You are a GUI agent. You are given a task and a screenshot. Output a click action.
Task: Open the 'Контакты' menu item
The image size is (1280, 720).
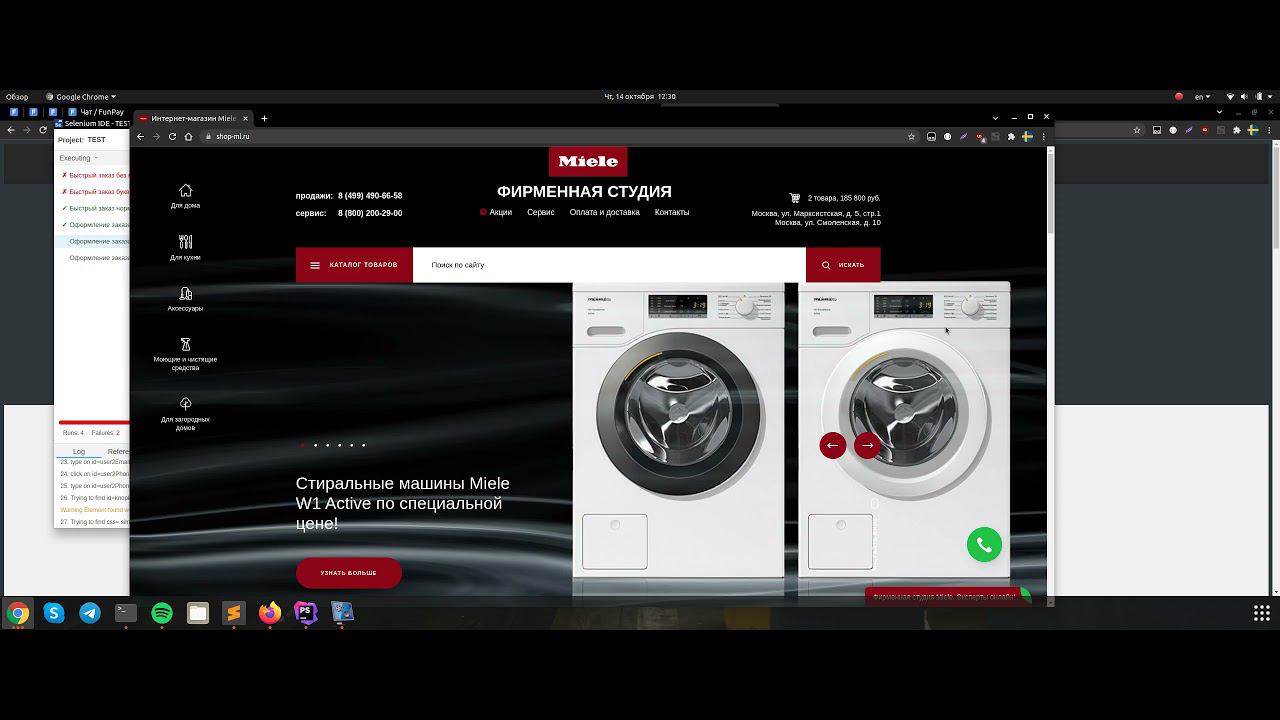[x=672, y=212]
